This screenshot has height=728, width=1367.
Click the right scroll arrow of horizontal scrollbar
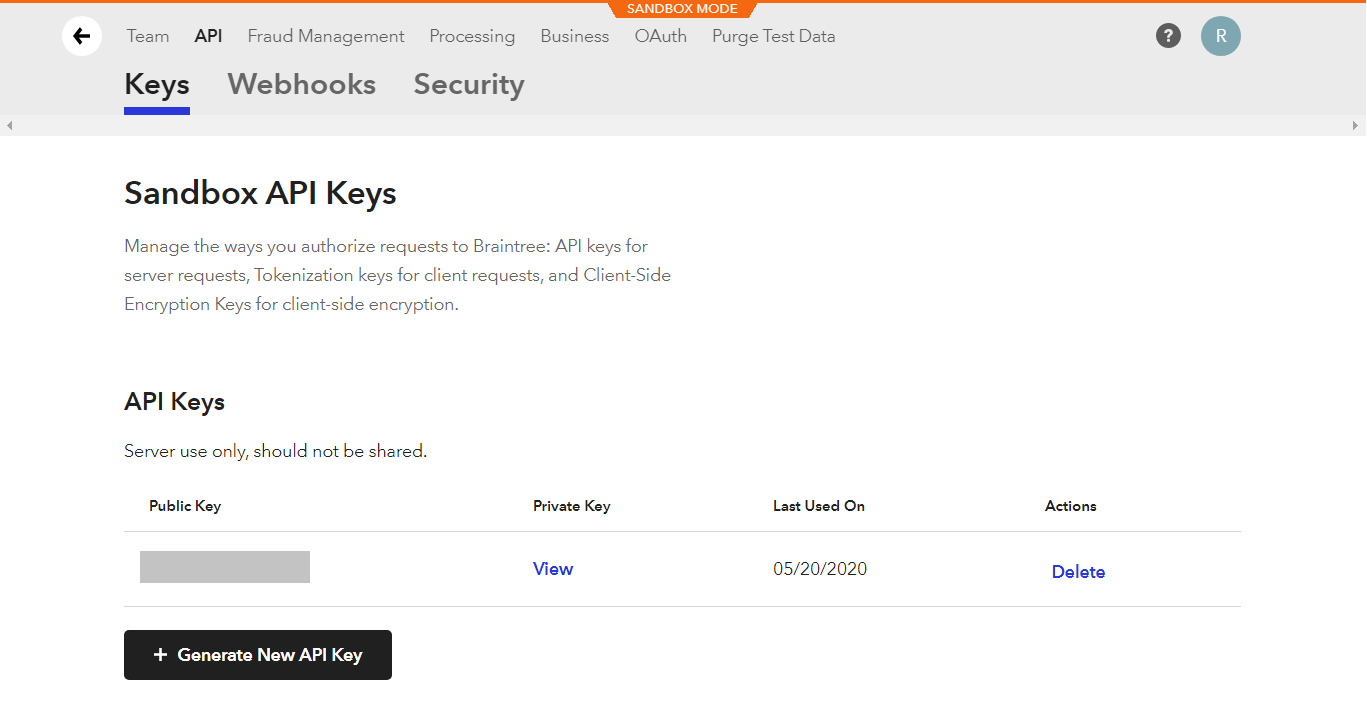tap(1357, 126)
